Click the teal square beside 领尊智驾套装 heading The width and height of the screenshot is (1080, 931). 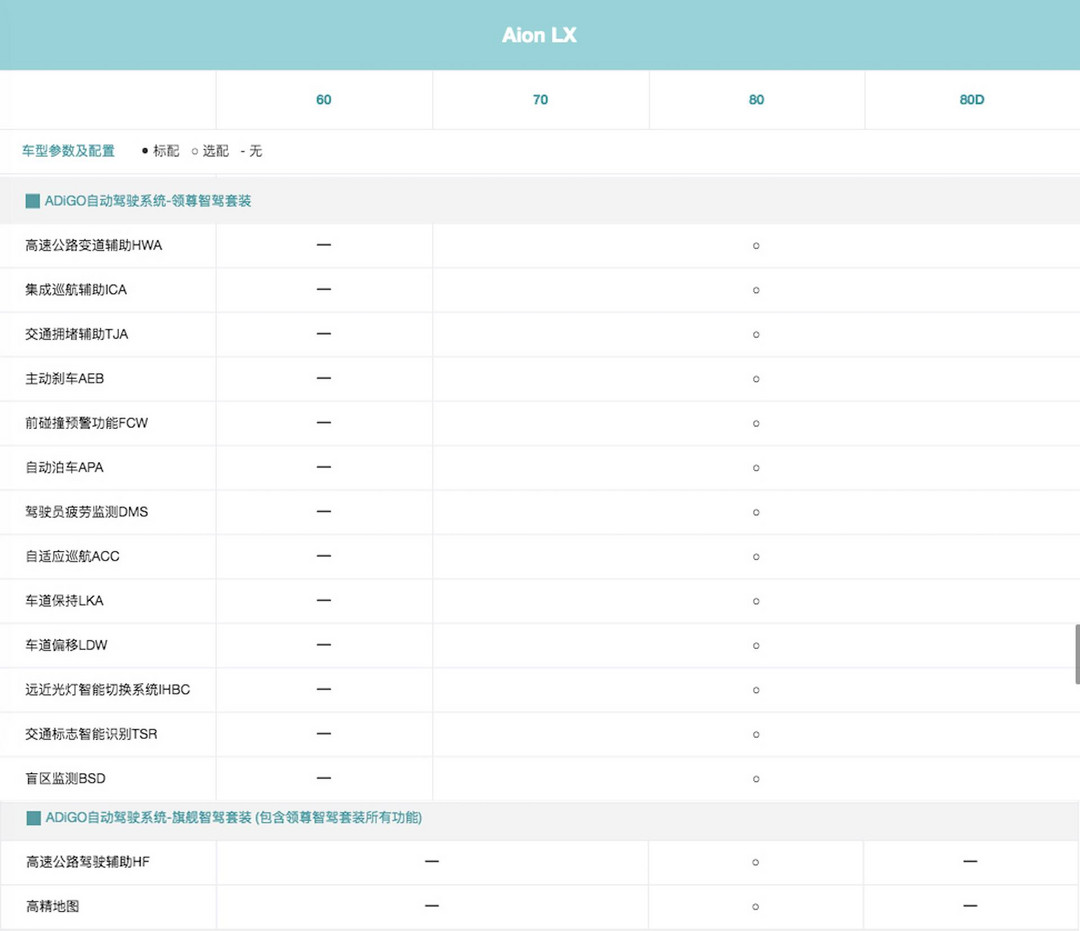click(x=32, y=201)
